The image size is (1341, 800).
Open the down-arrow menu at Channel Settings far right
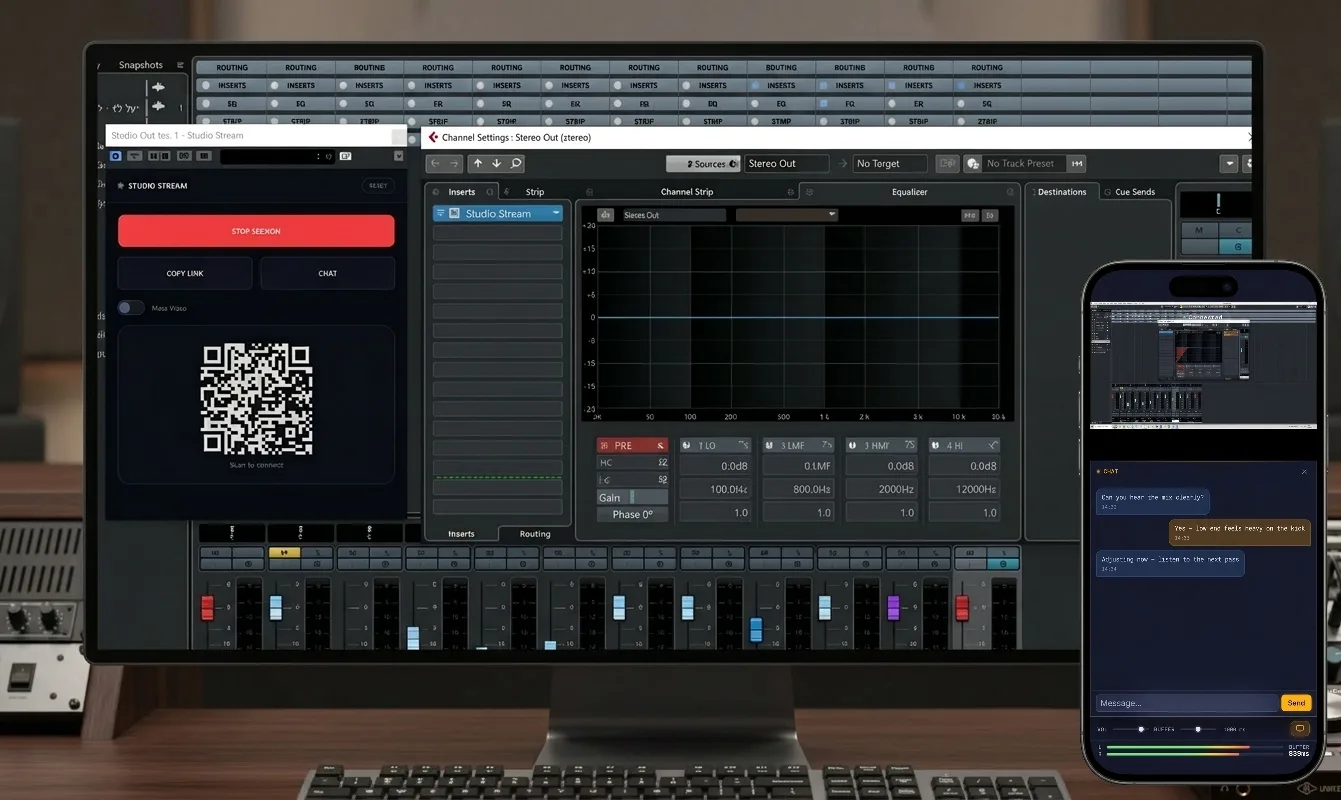click(x=1230, y=163)
